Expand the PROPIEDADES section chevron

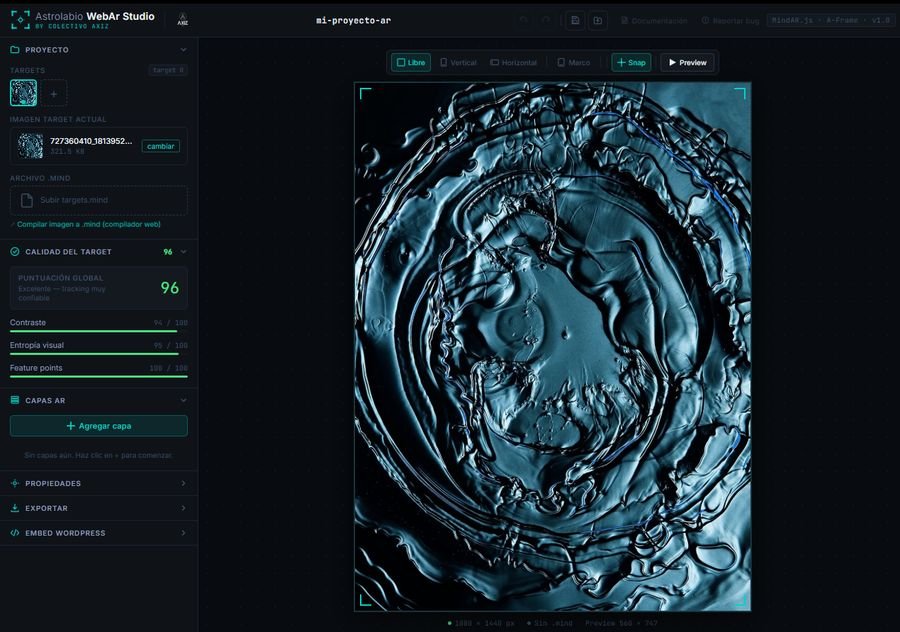pyautogui.click(x=183, y=483)
